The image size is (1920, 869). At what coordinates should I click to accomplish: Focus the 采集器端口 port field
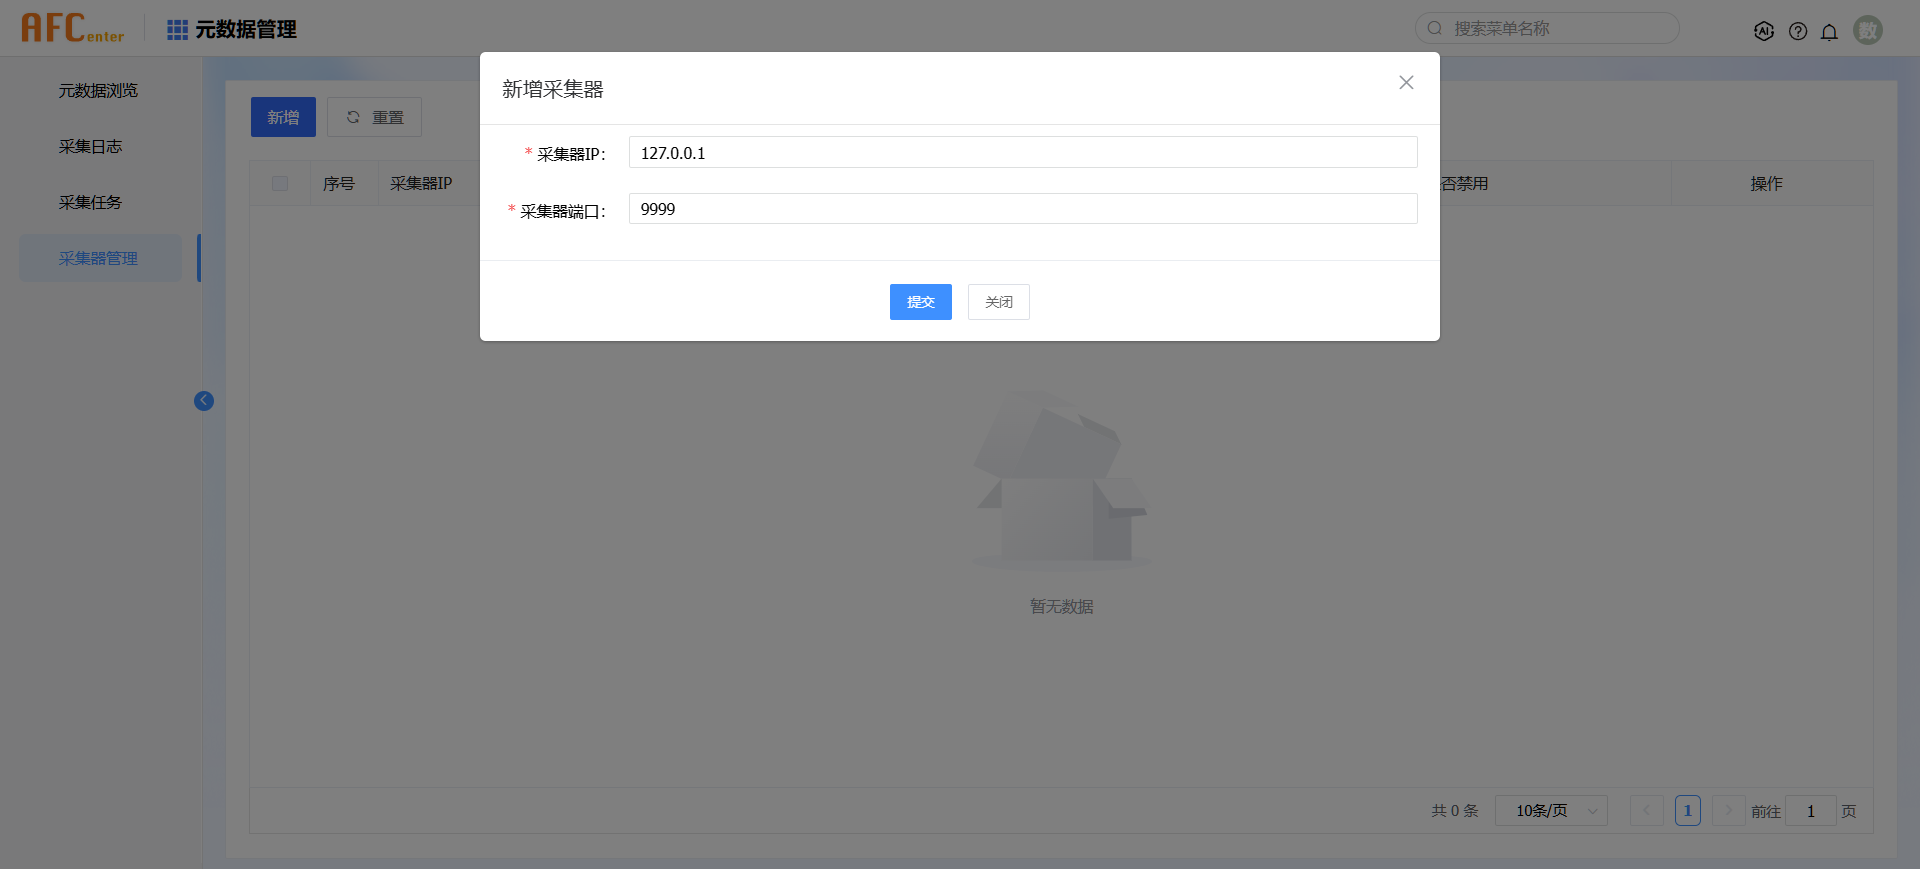[1022, 209]
